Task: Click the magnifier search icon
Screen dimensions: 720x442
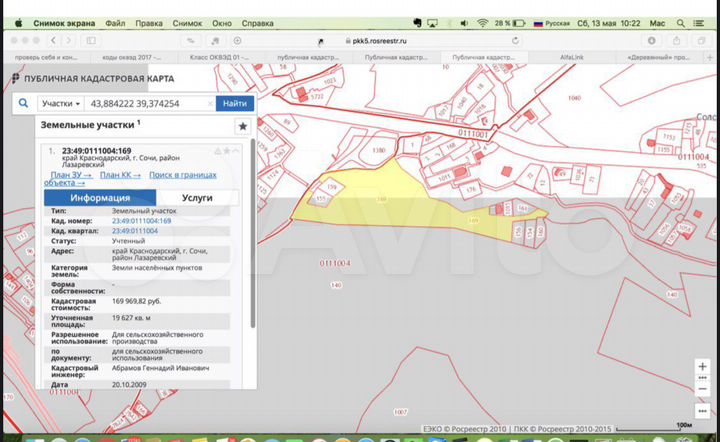Action: 20,103
